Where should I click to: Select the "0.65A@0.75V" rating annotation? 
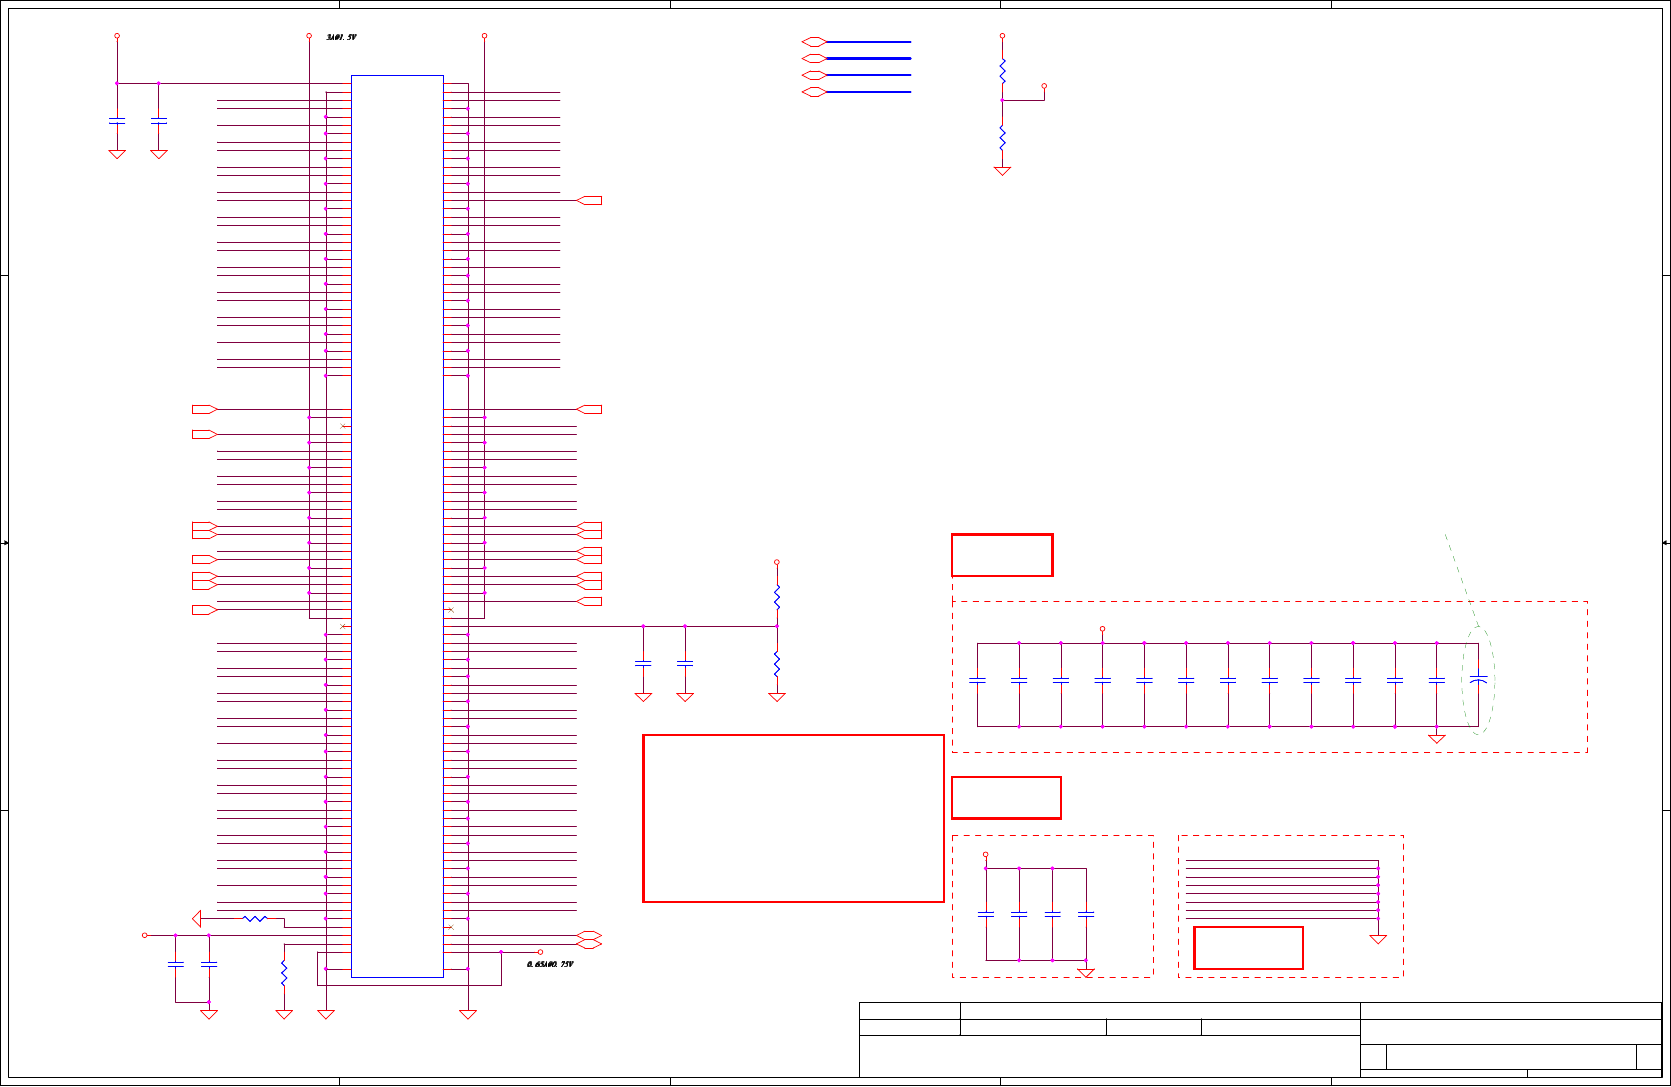(x=550, y=965)
